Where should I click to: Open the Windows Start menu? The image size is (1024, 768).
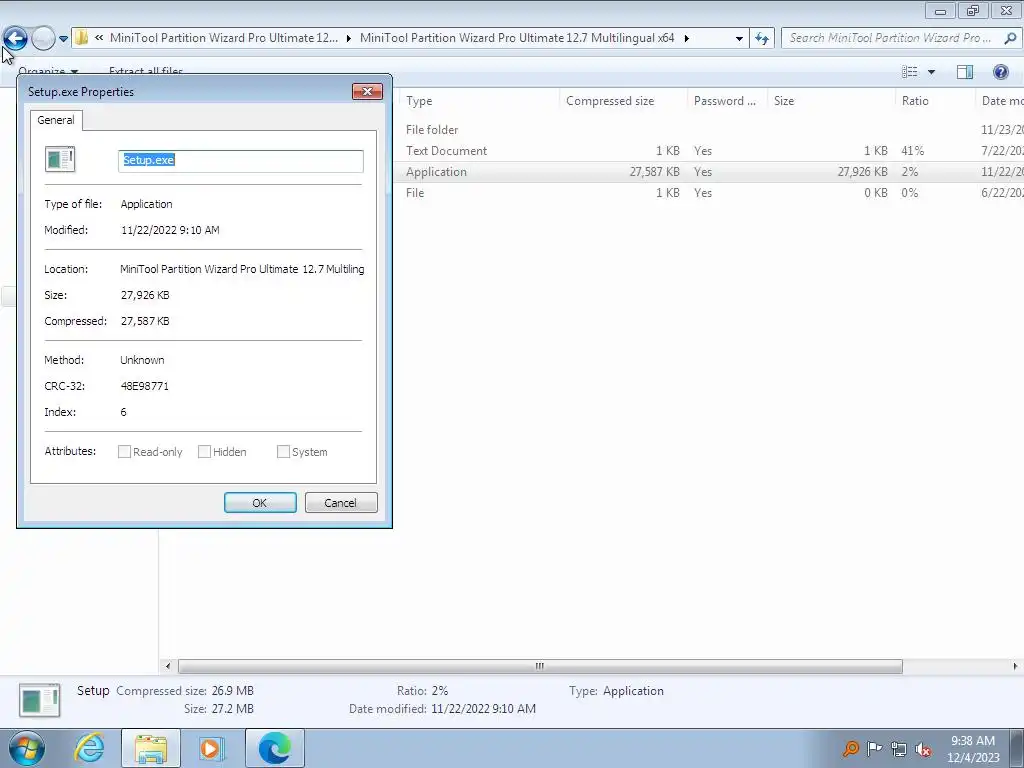tap(27, 748)
